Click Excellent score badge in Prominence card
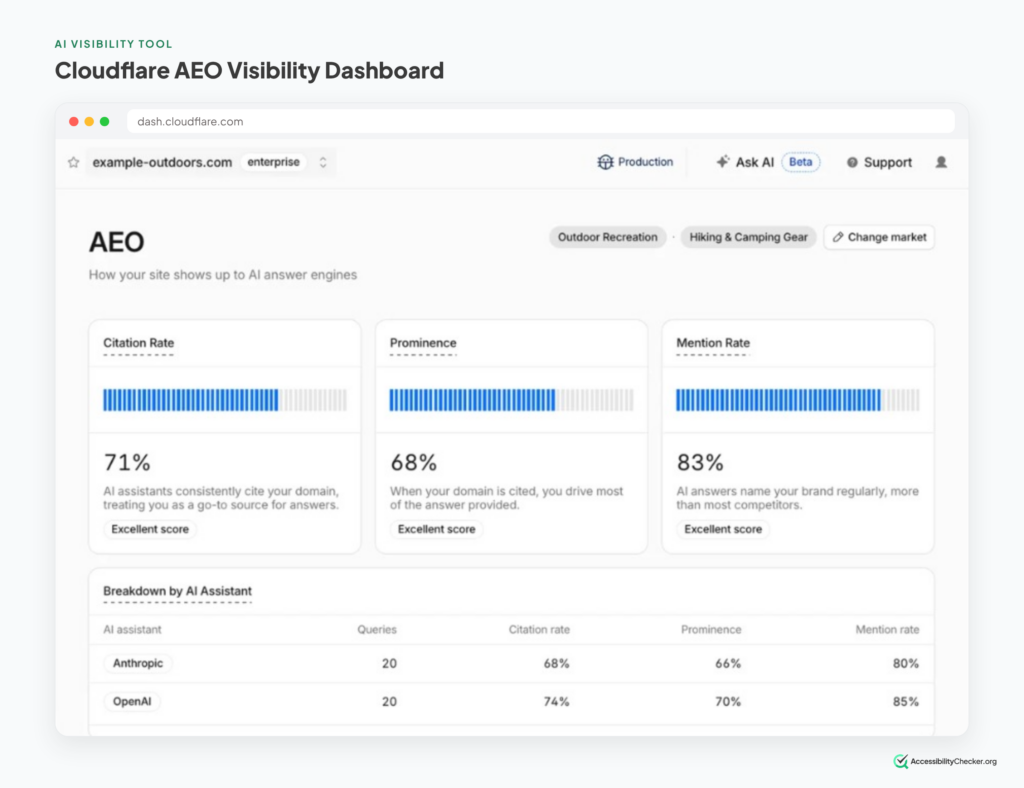1024x788 pixels. pyautogui.click(x=437, y=529)
